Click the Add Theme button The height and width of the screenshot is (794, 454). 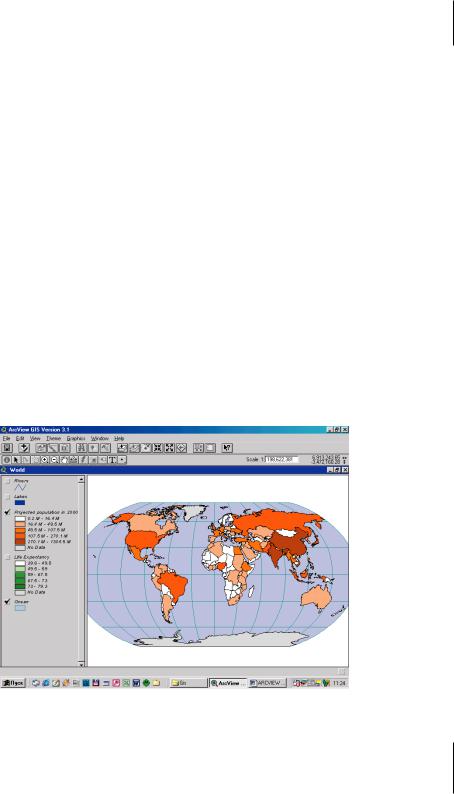click(x=25, y=448)
